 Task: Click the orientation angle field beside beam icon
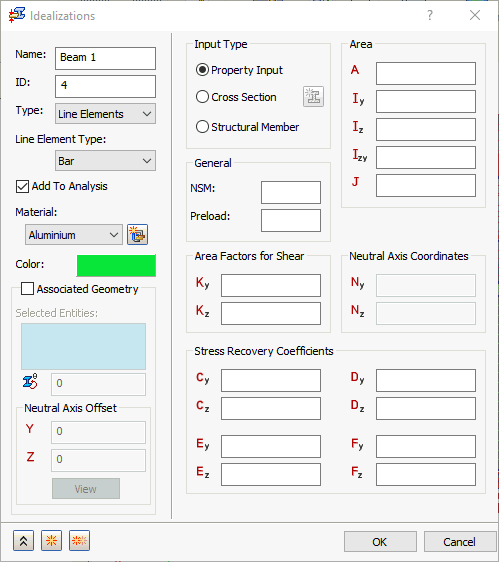pos(98,384)
